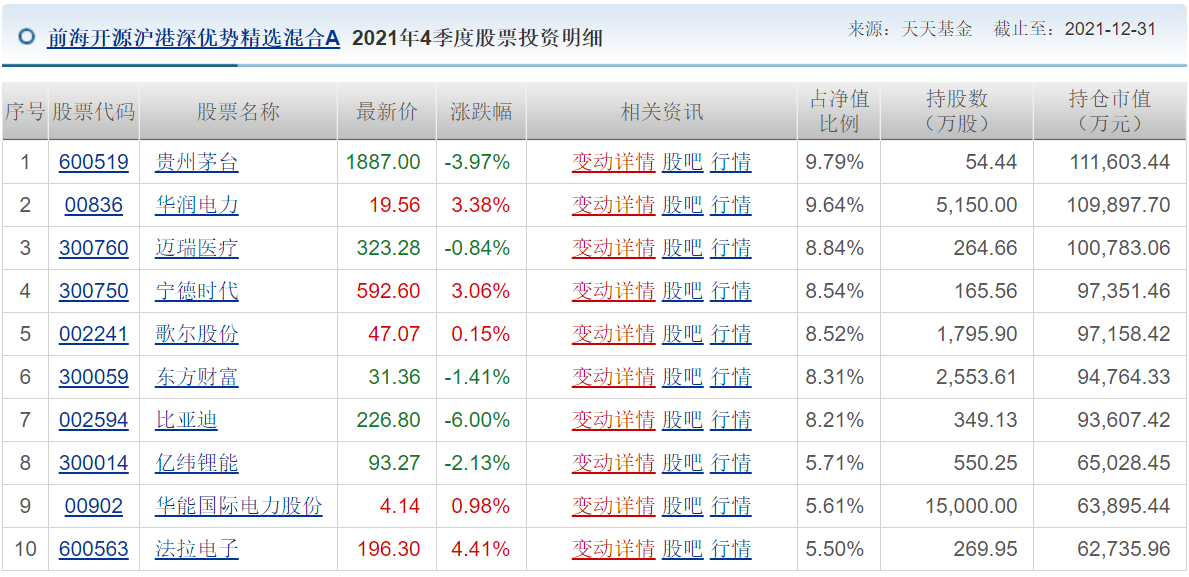Open 股吧 for 华润电力
Viewport: 1189px width, 577px height.
tap(682, 205)
